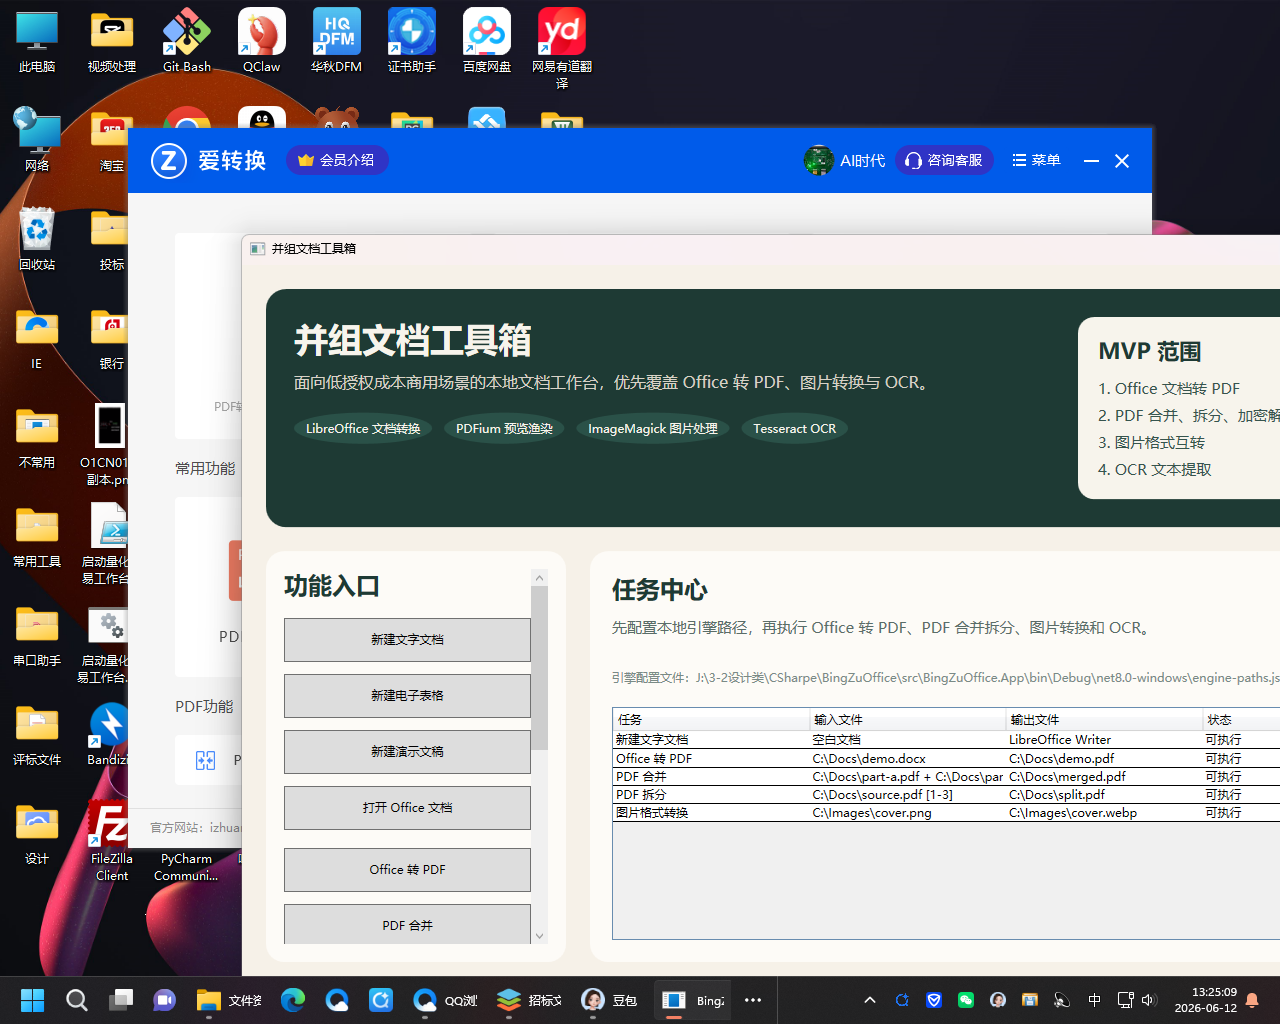Open WeChat icon in the system tray

click(966, 1000)
